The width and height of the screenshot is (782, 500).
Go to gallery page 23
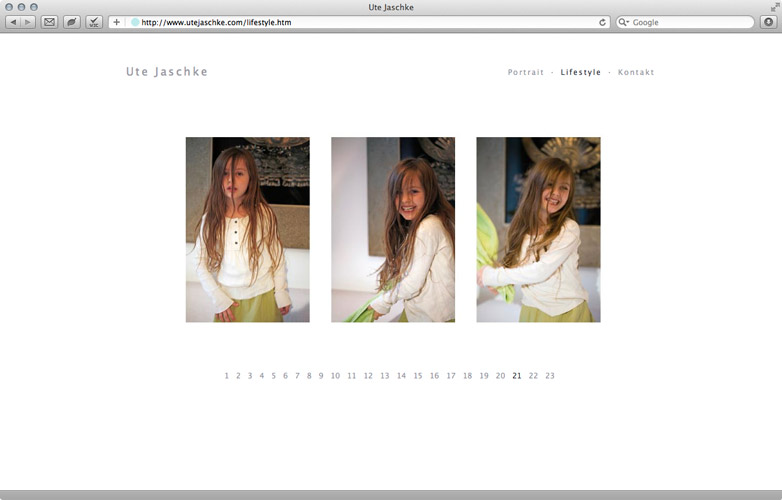pos(550,376)
